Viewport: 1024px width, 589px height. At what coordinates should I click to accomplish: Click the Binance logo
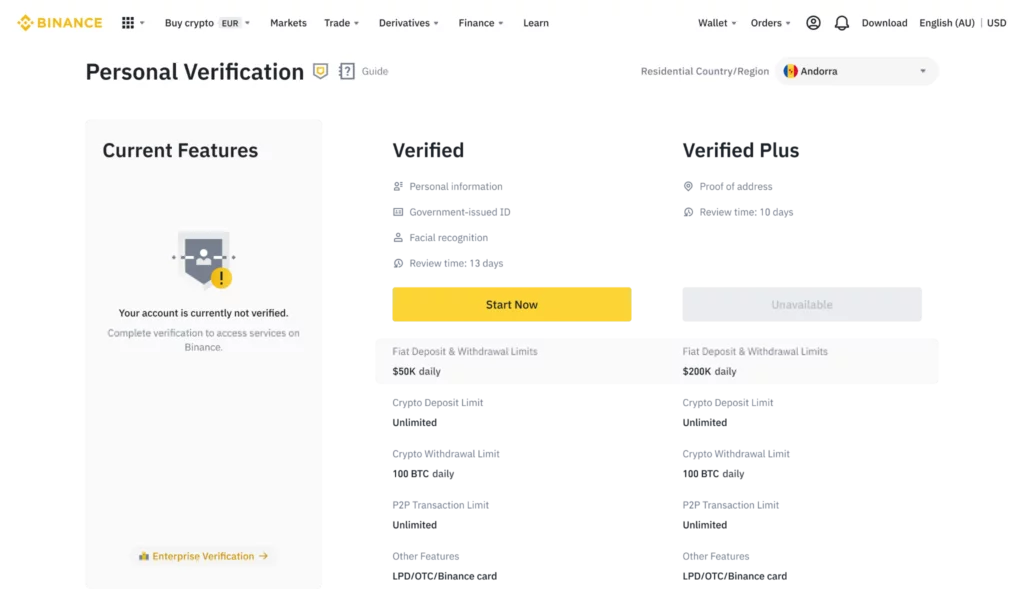point(59,23)
